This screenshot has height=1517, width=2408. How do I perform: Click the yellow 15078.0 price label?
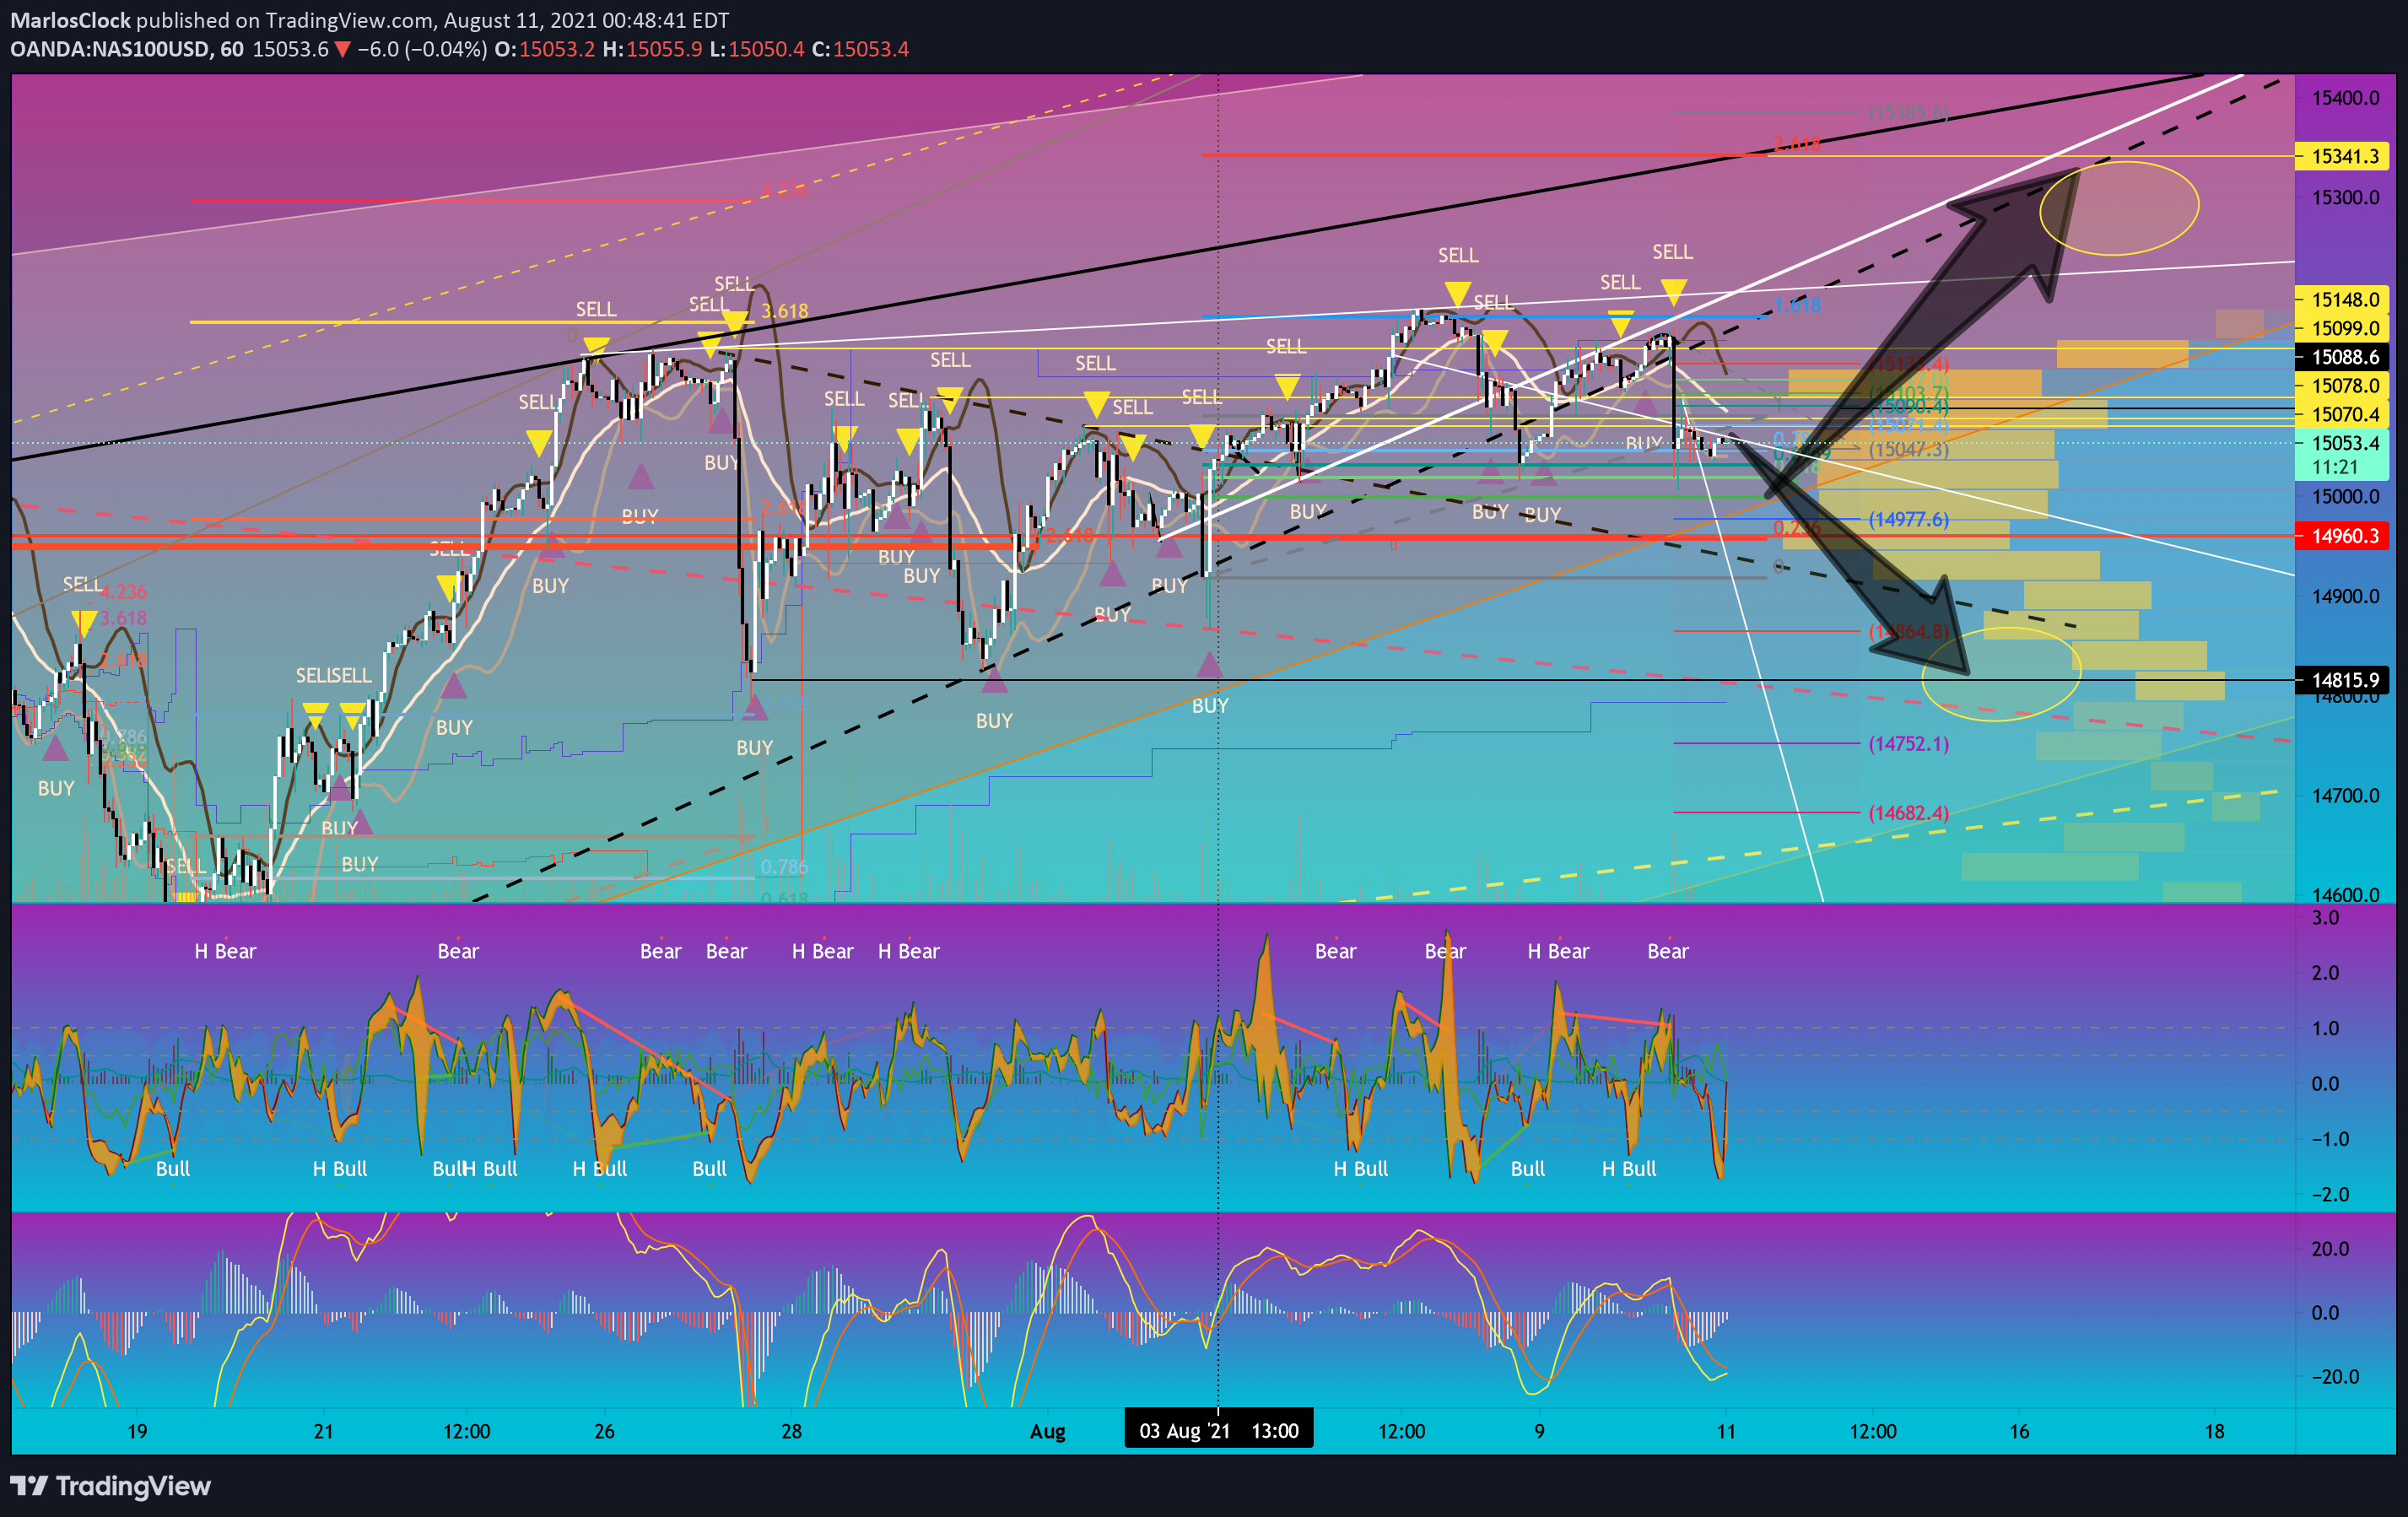(x=2344, y=385)
